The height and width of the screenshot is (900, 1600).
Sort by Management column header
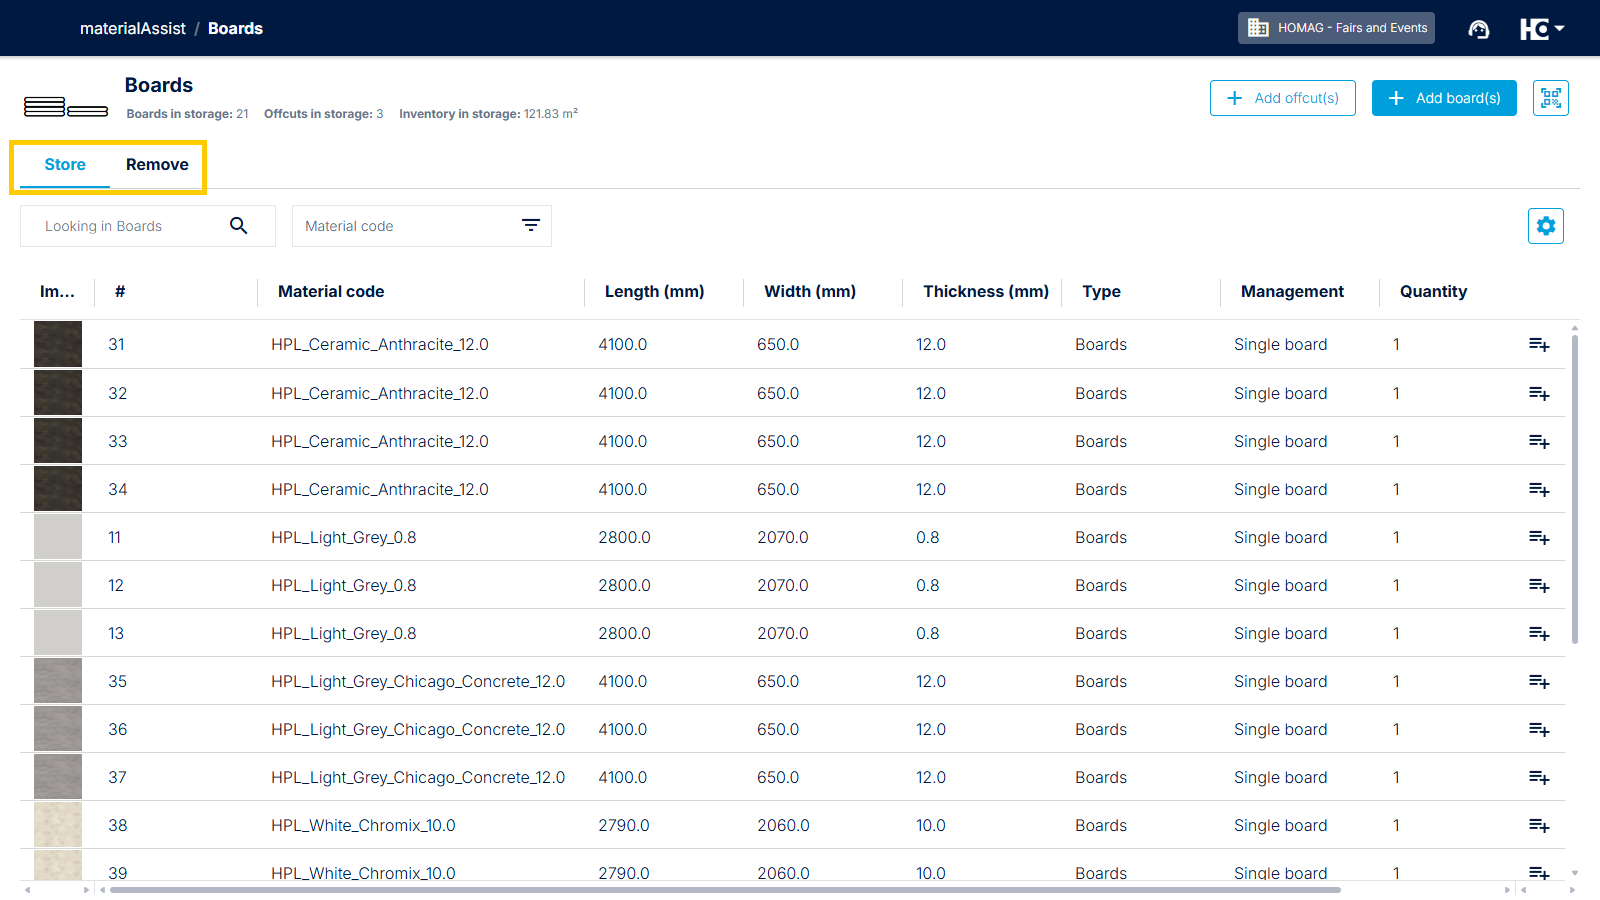point(1292,292)
